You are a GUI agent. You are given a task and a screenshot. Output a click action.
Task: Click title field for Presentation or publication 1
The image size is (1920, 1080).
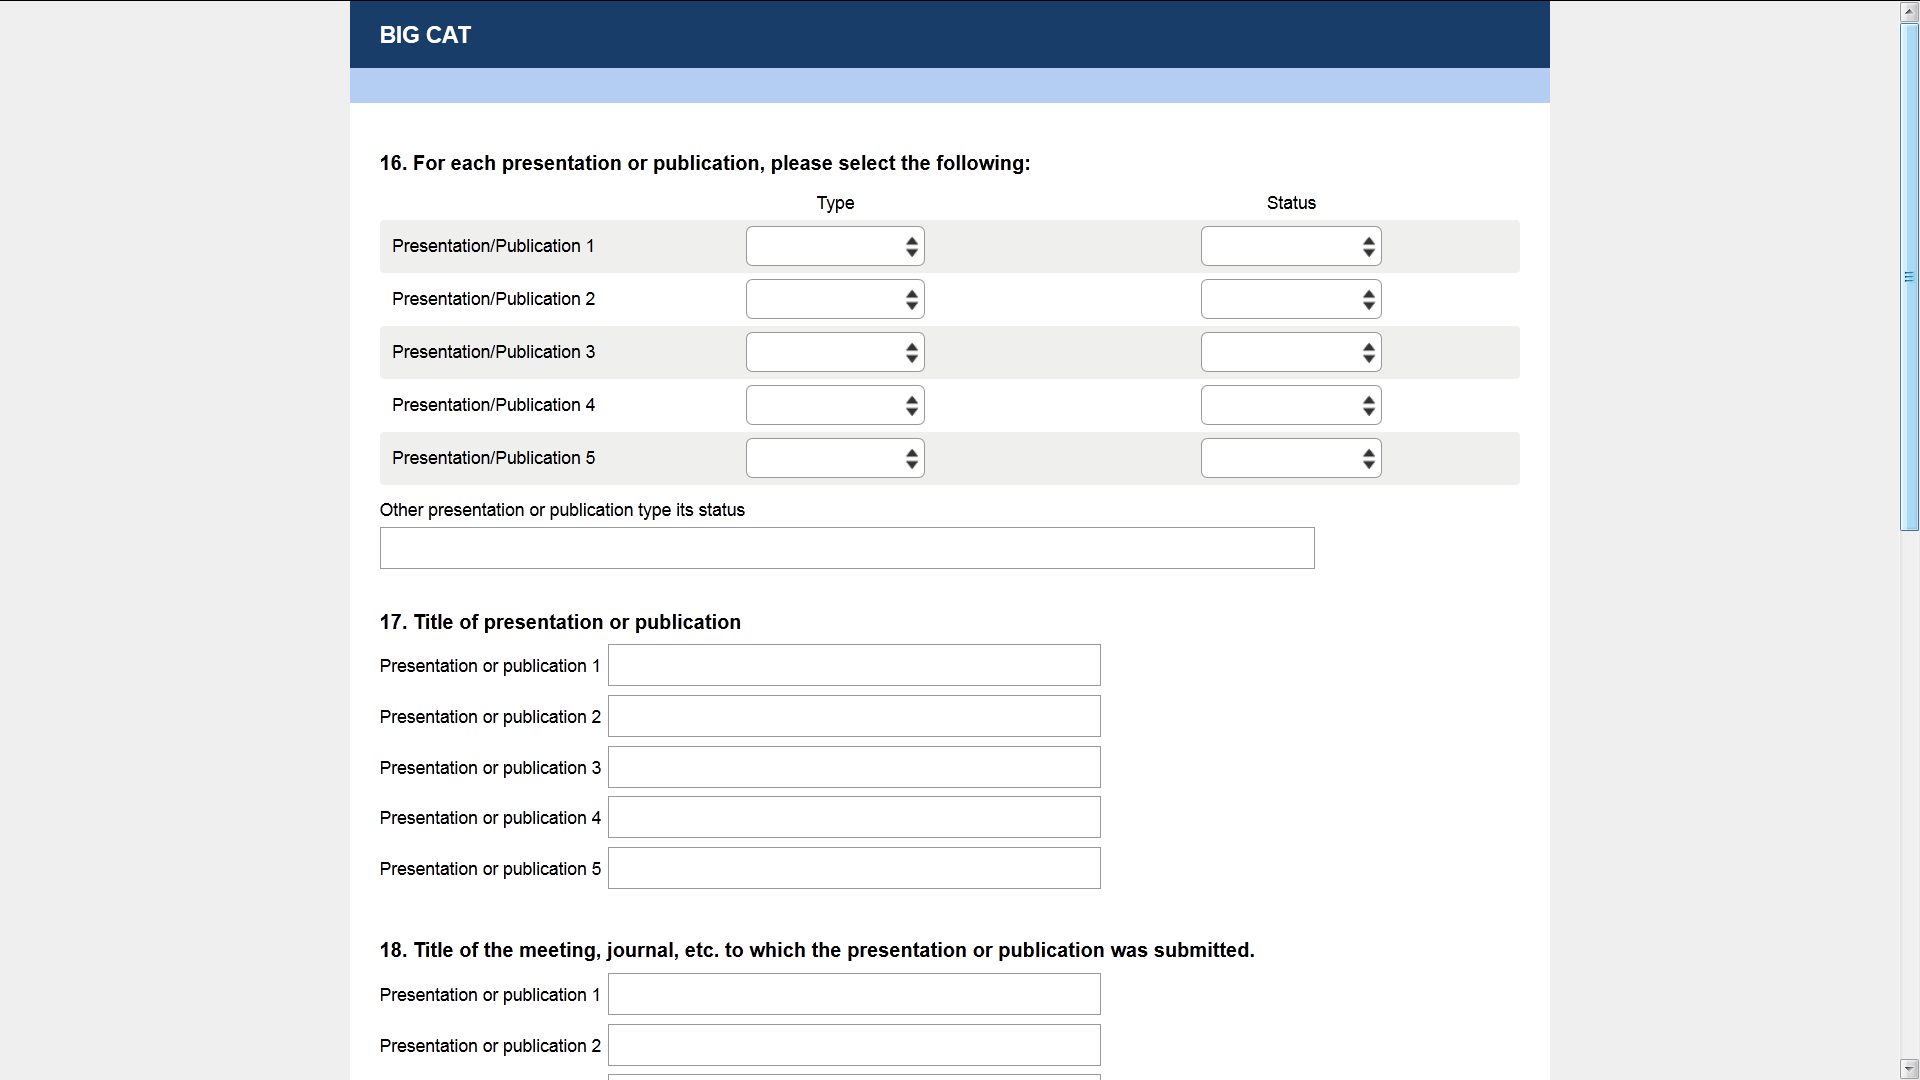(854, 665)
